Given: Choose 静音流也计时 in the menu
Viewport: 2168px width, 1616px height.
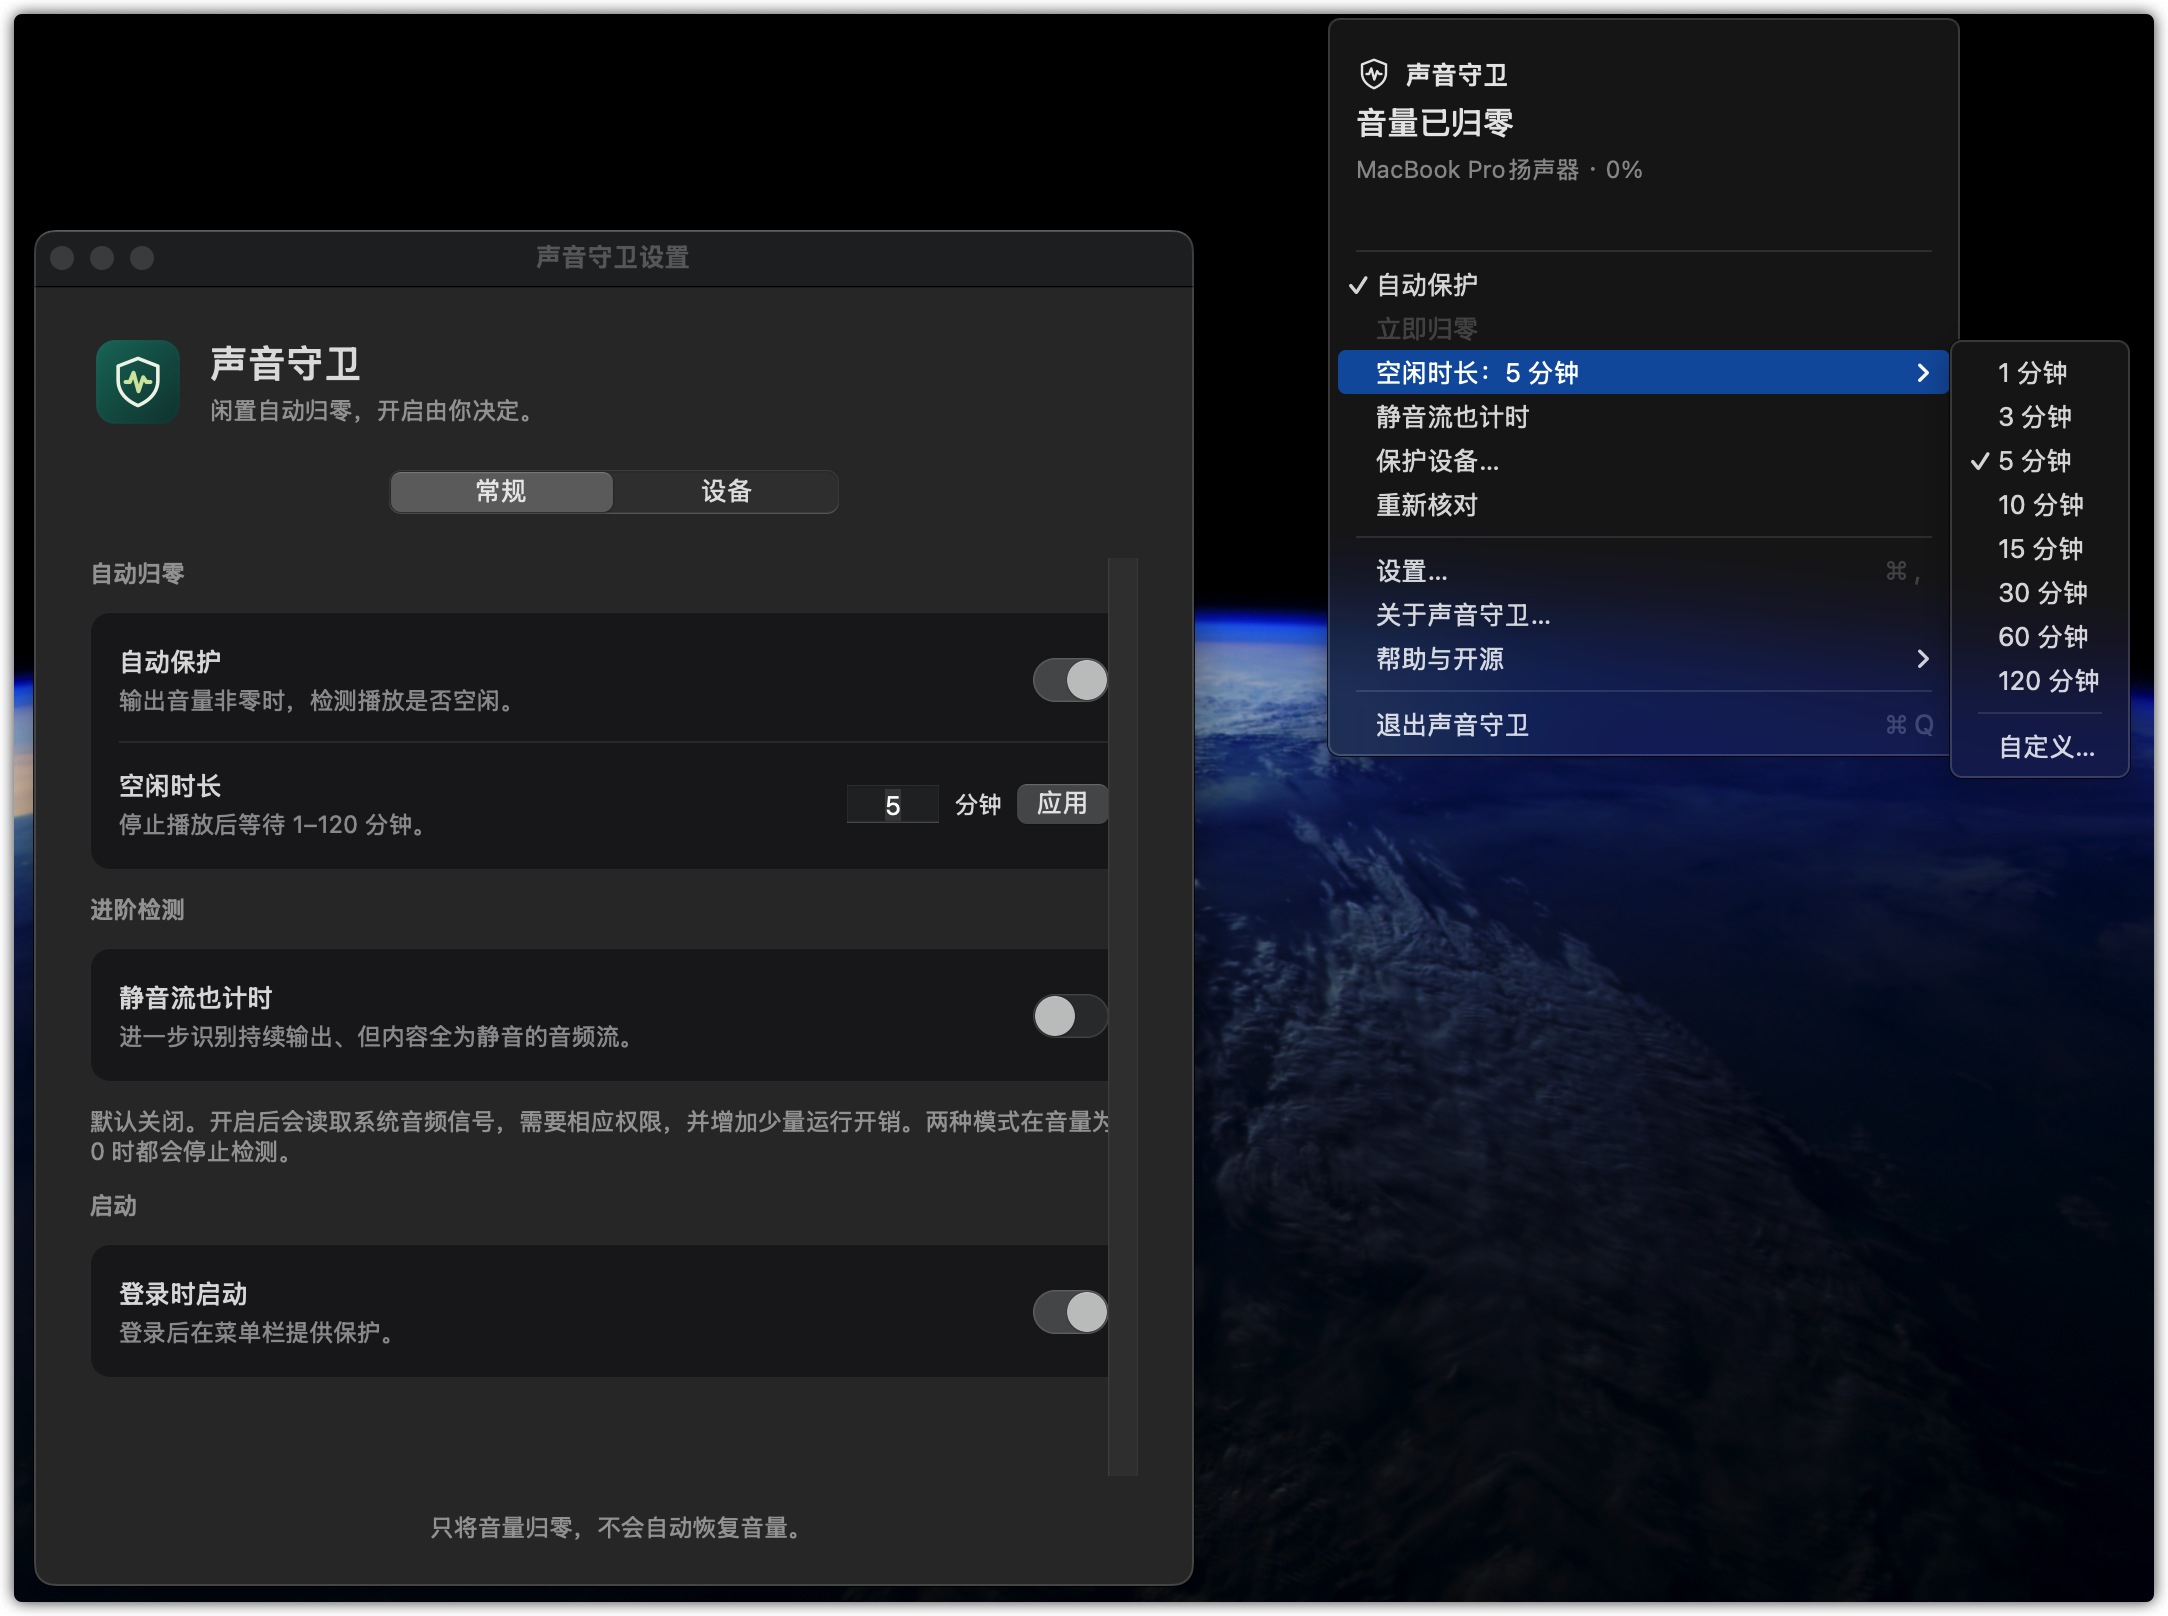Looking at the screenshot, I should pos(1642,417).
